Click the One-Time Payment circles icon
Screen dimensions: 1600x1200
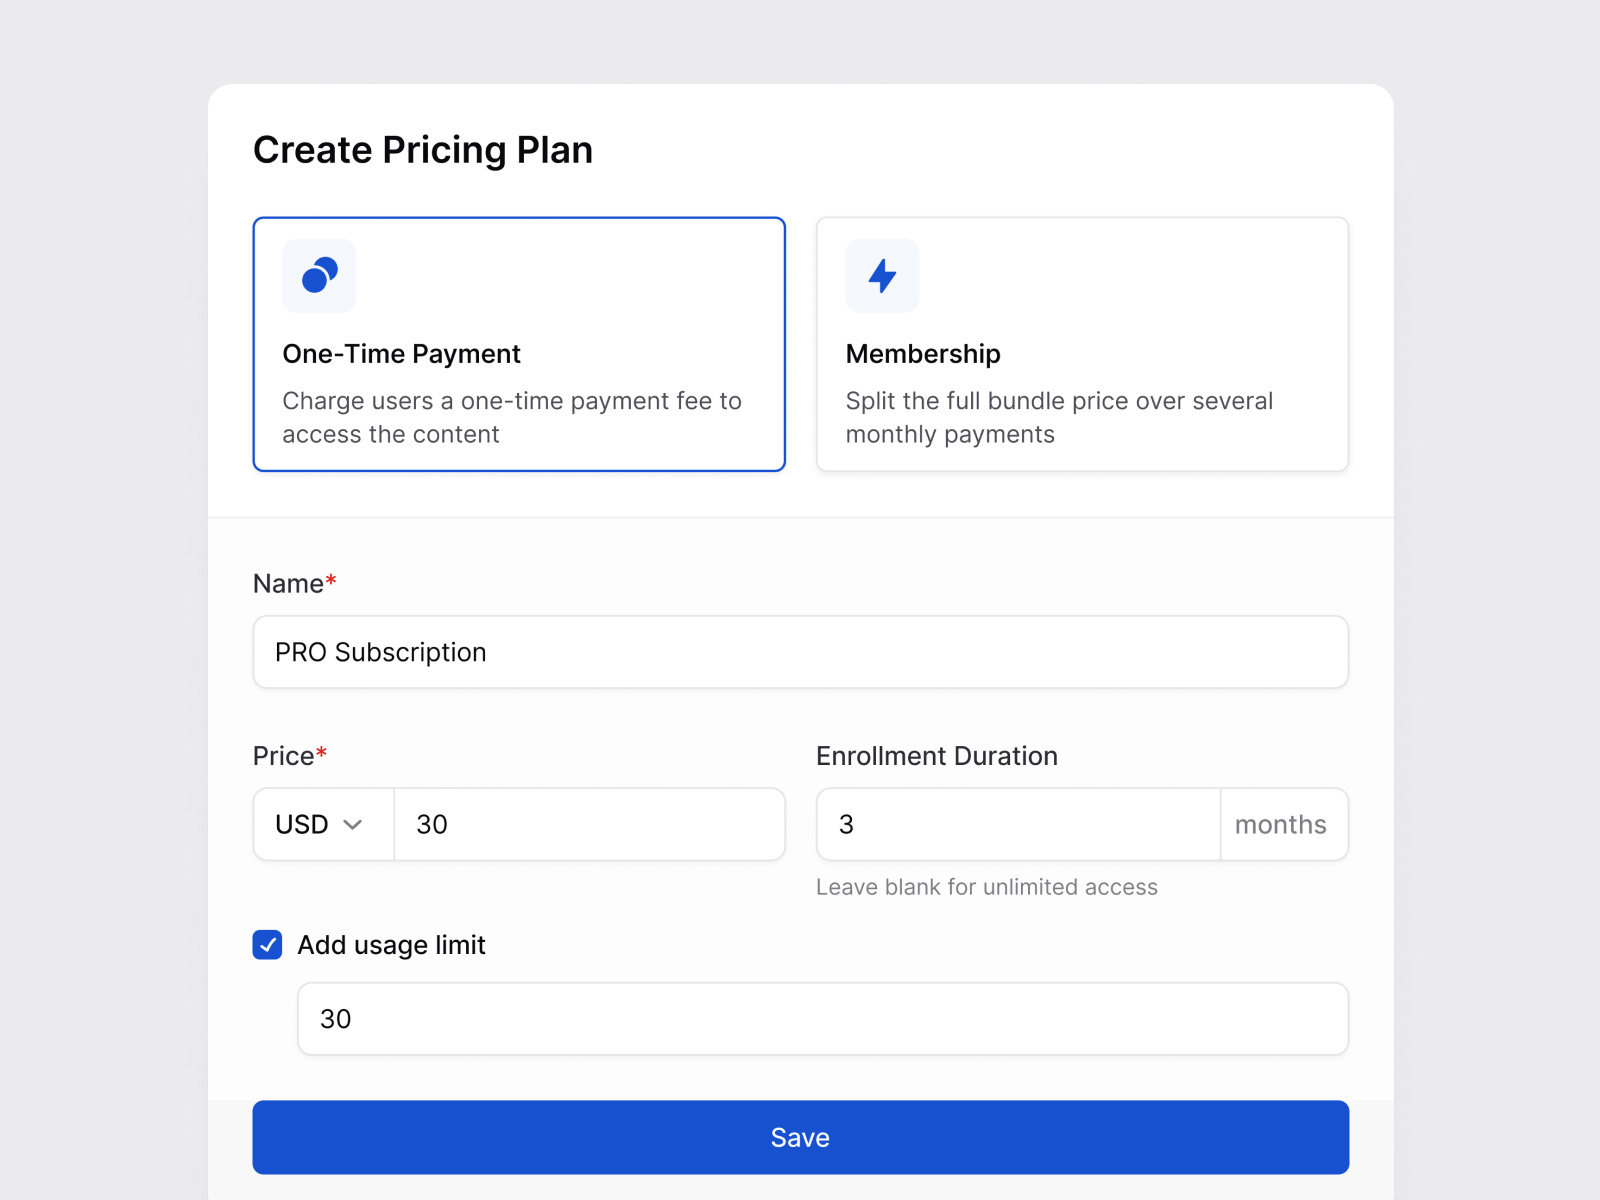click(319, 275)
